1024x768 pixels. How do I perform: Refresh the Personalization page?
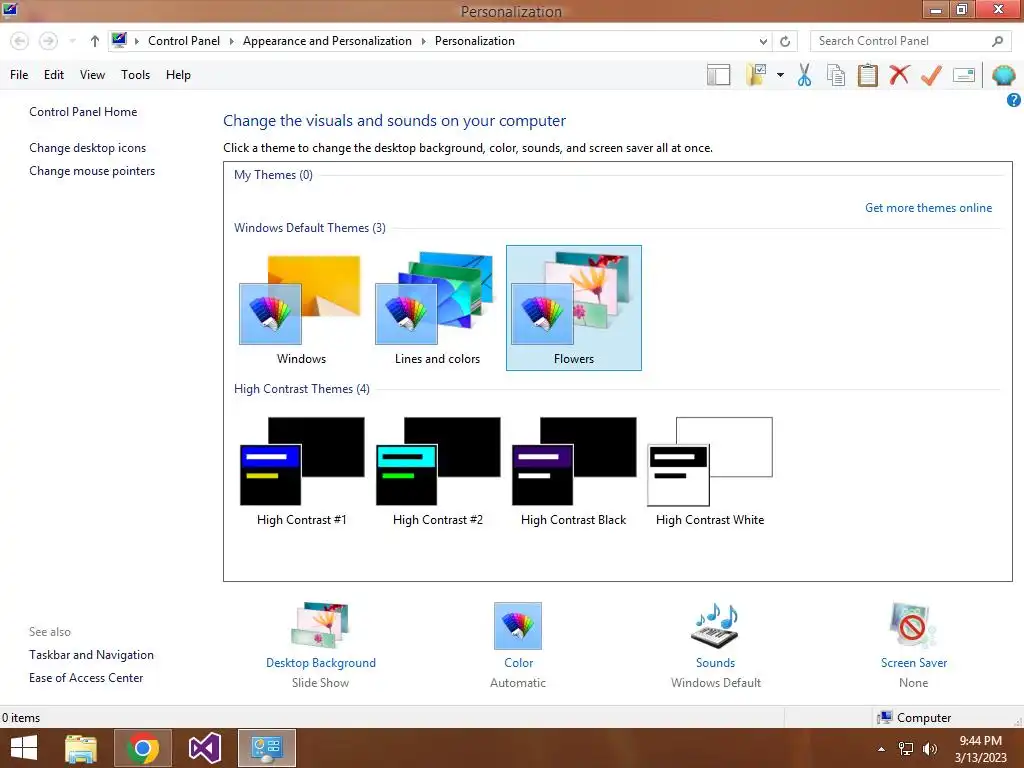tap(785, 41)
